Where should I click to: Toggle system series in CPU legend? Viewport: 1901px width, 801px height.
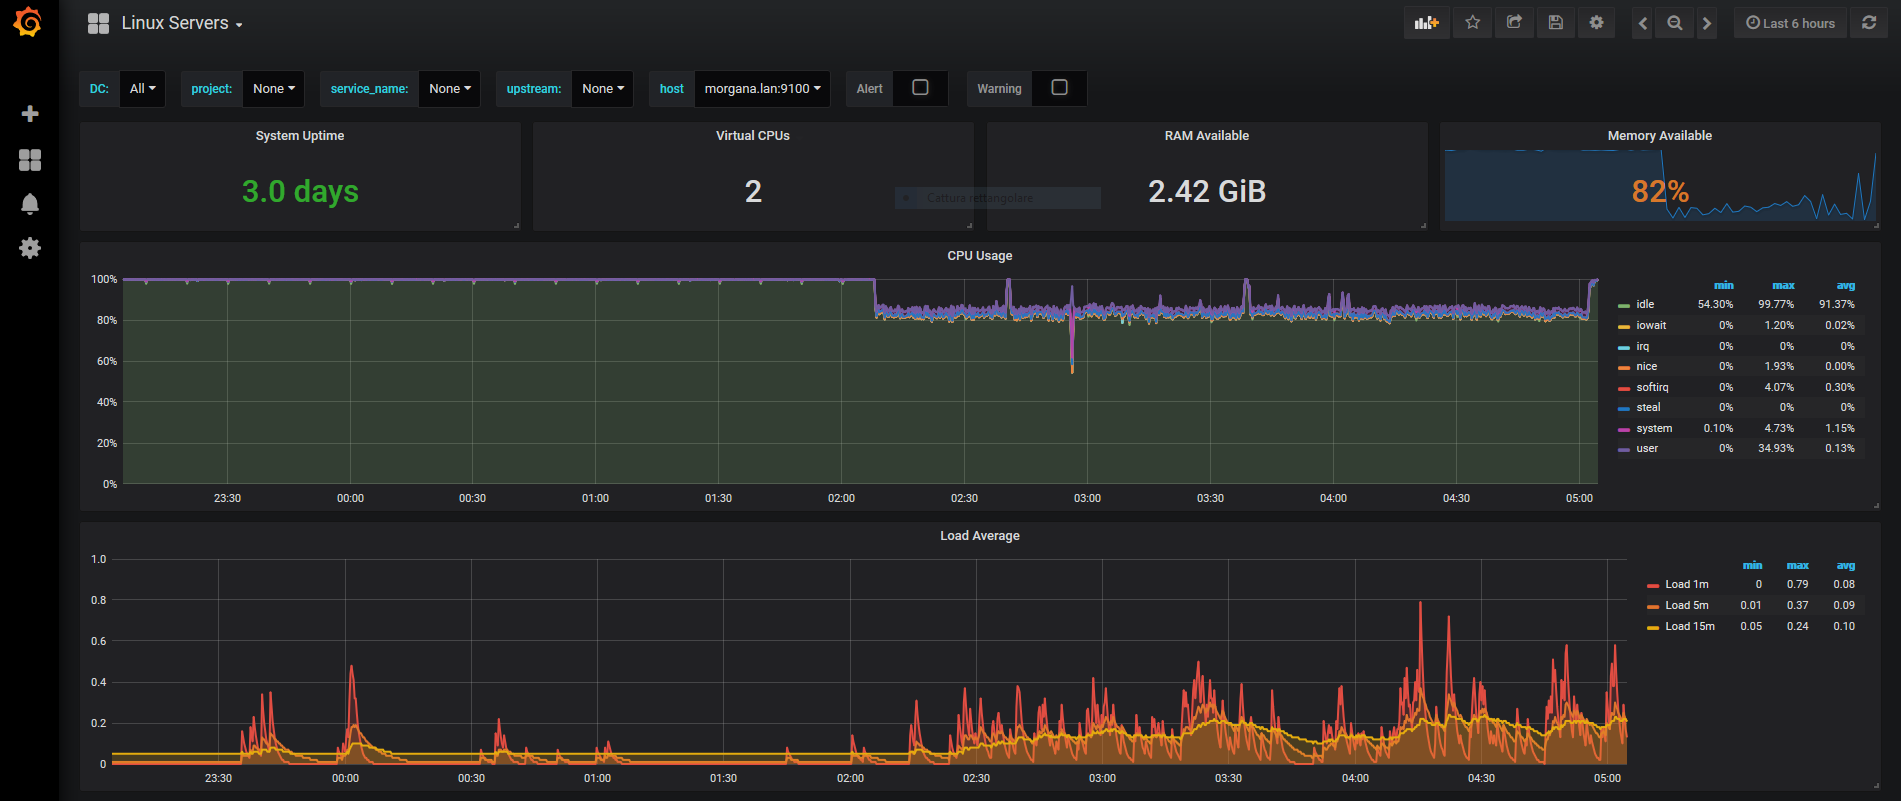1654,428
